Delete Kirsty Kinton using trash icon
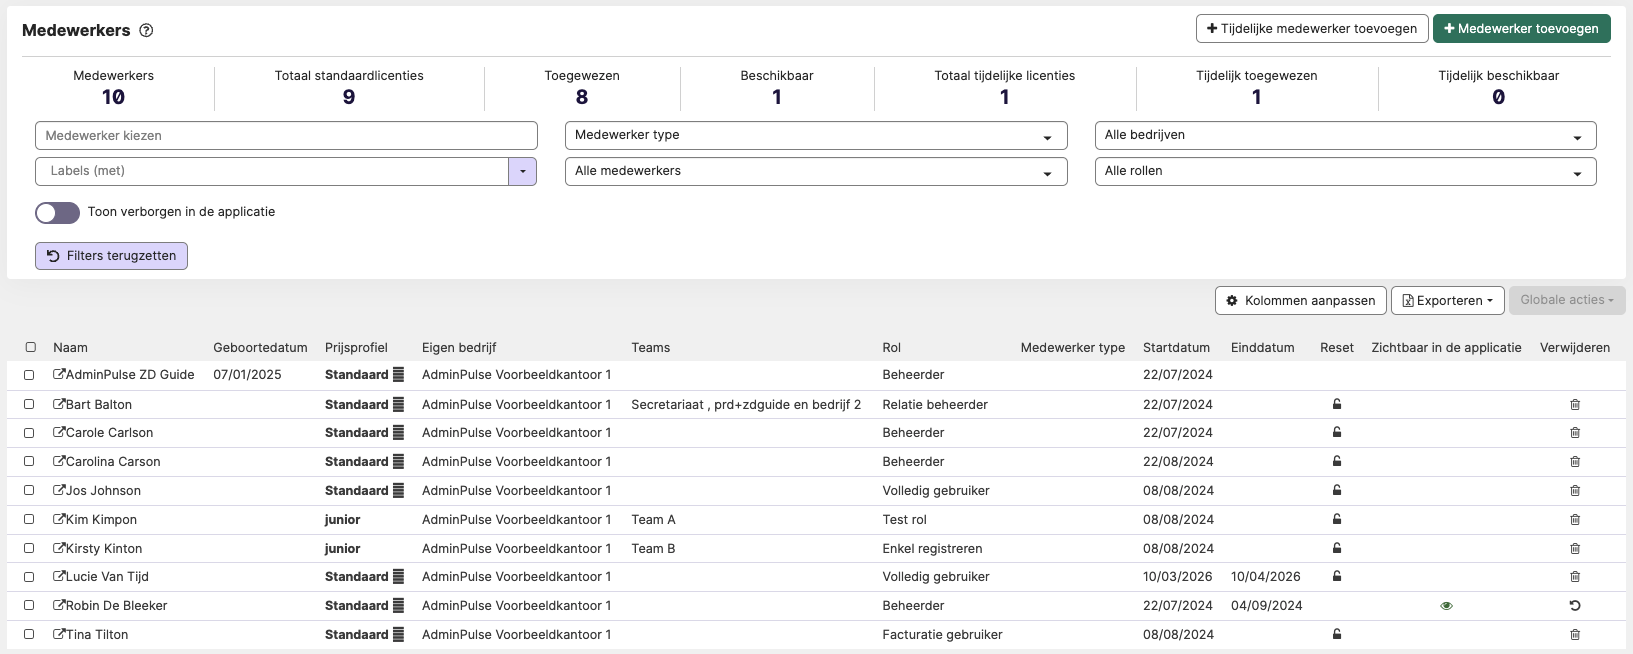Viewport: 1633px width, 654px height. [1575, 549]
